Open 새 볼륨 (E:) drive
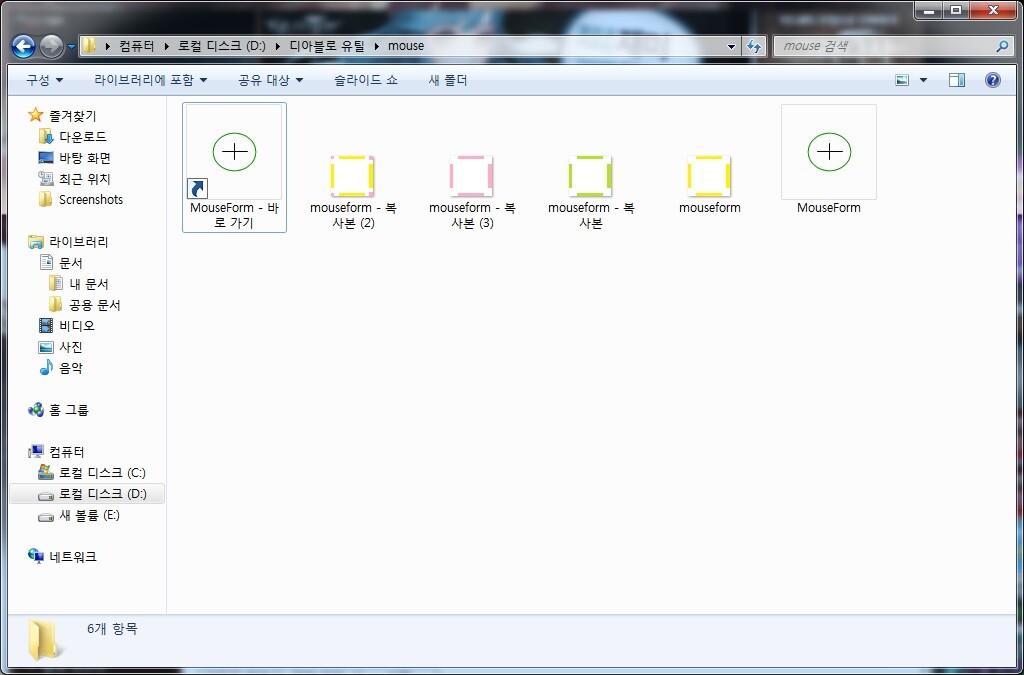 (x=79, y=515)
